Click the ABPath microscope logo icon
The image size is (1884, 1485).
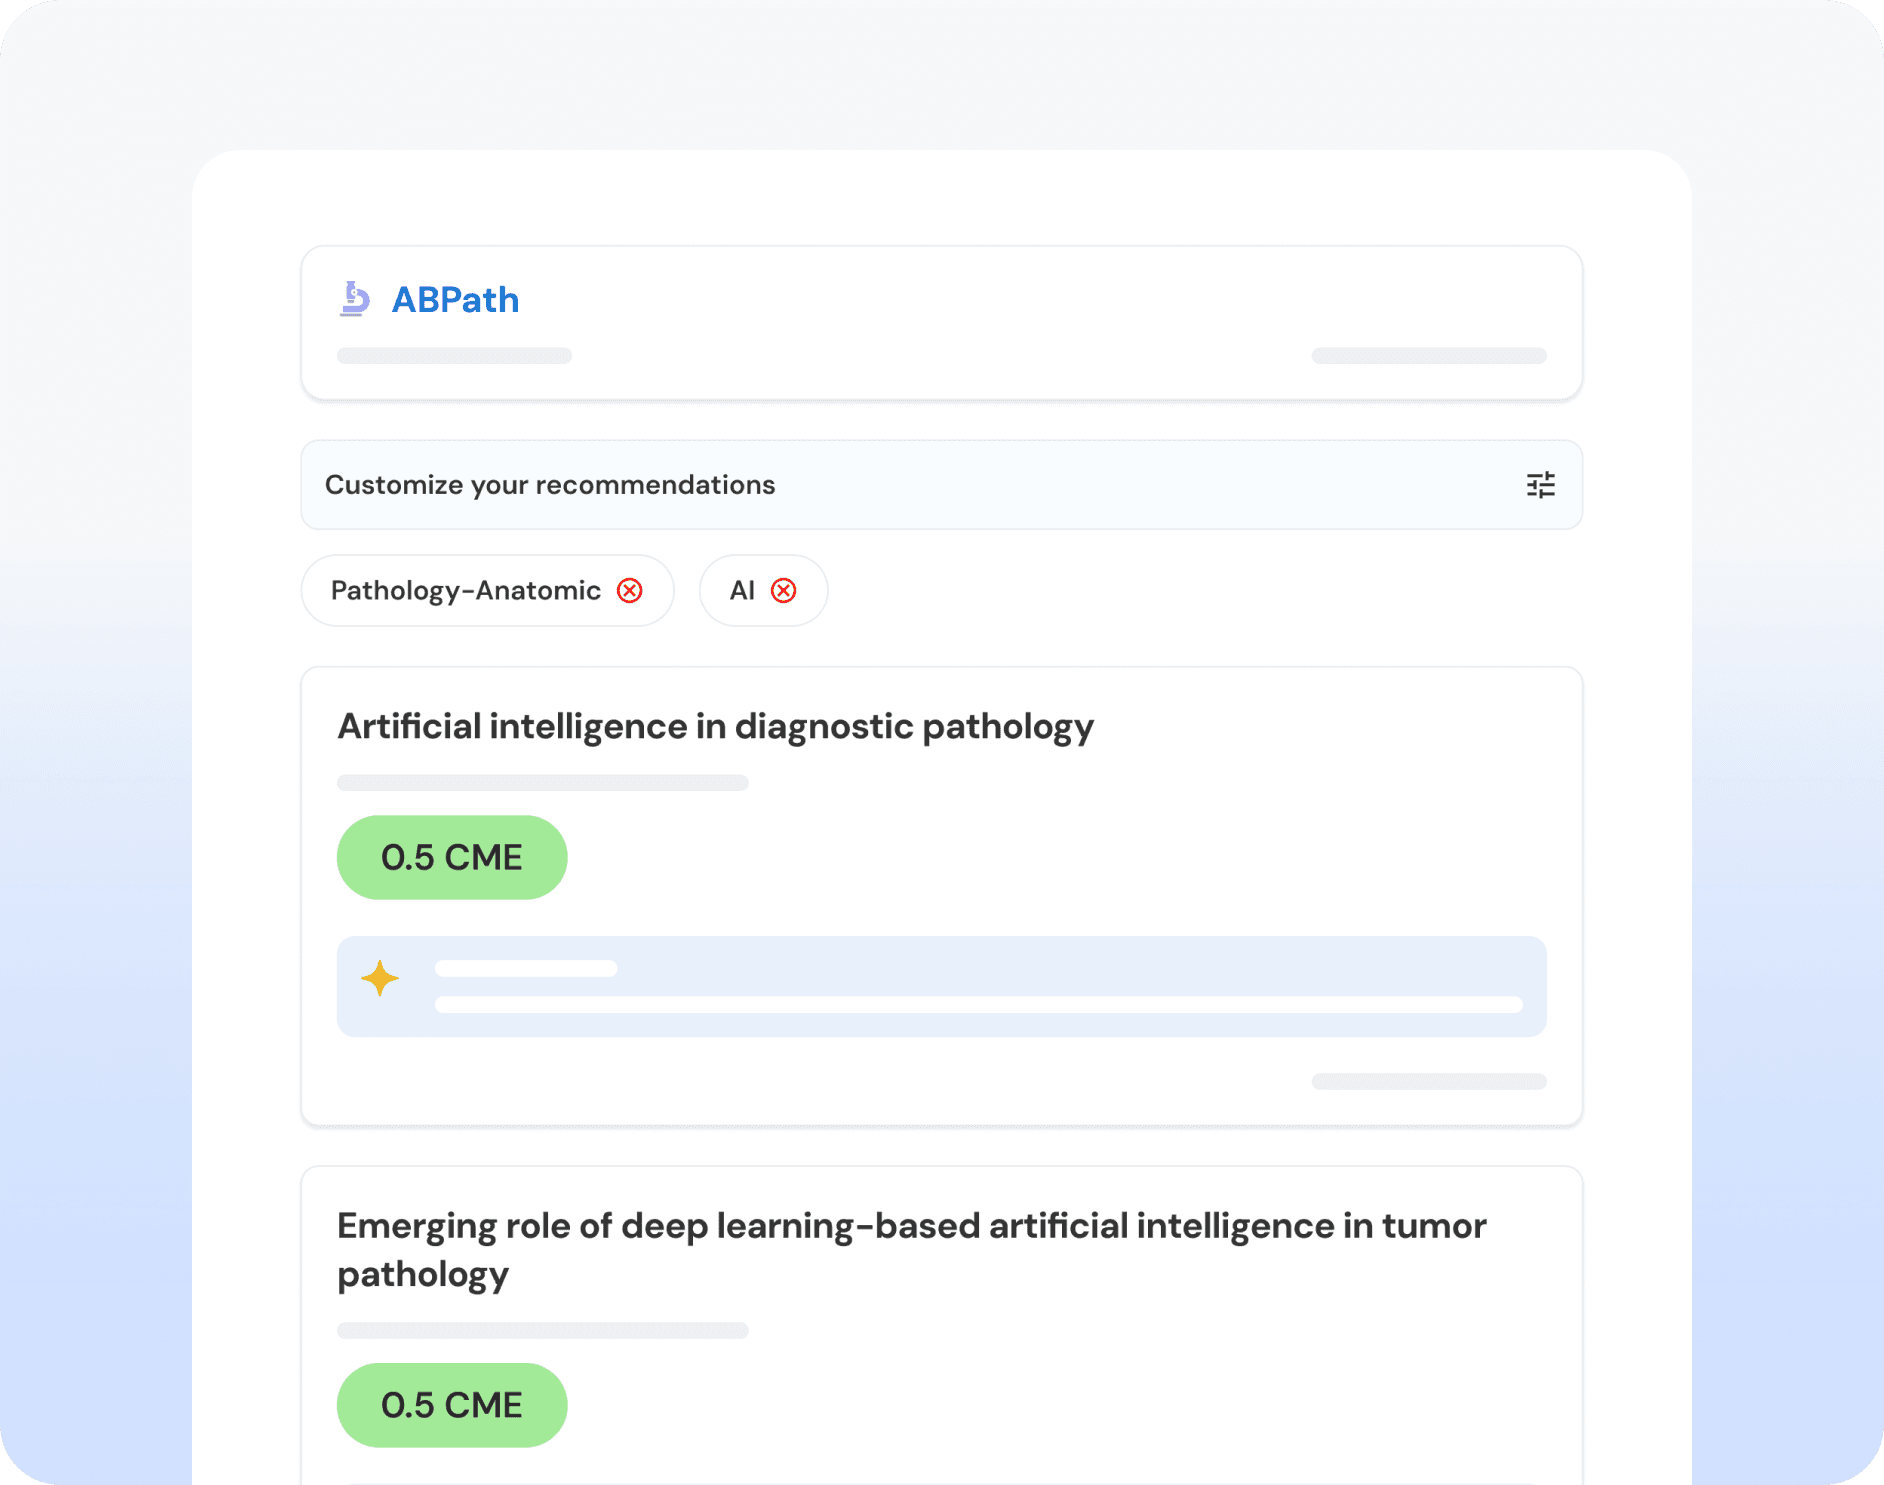click(x=354, y=299)
